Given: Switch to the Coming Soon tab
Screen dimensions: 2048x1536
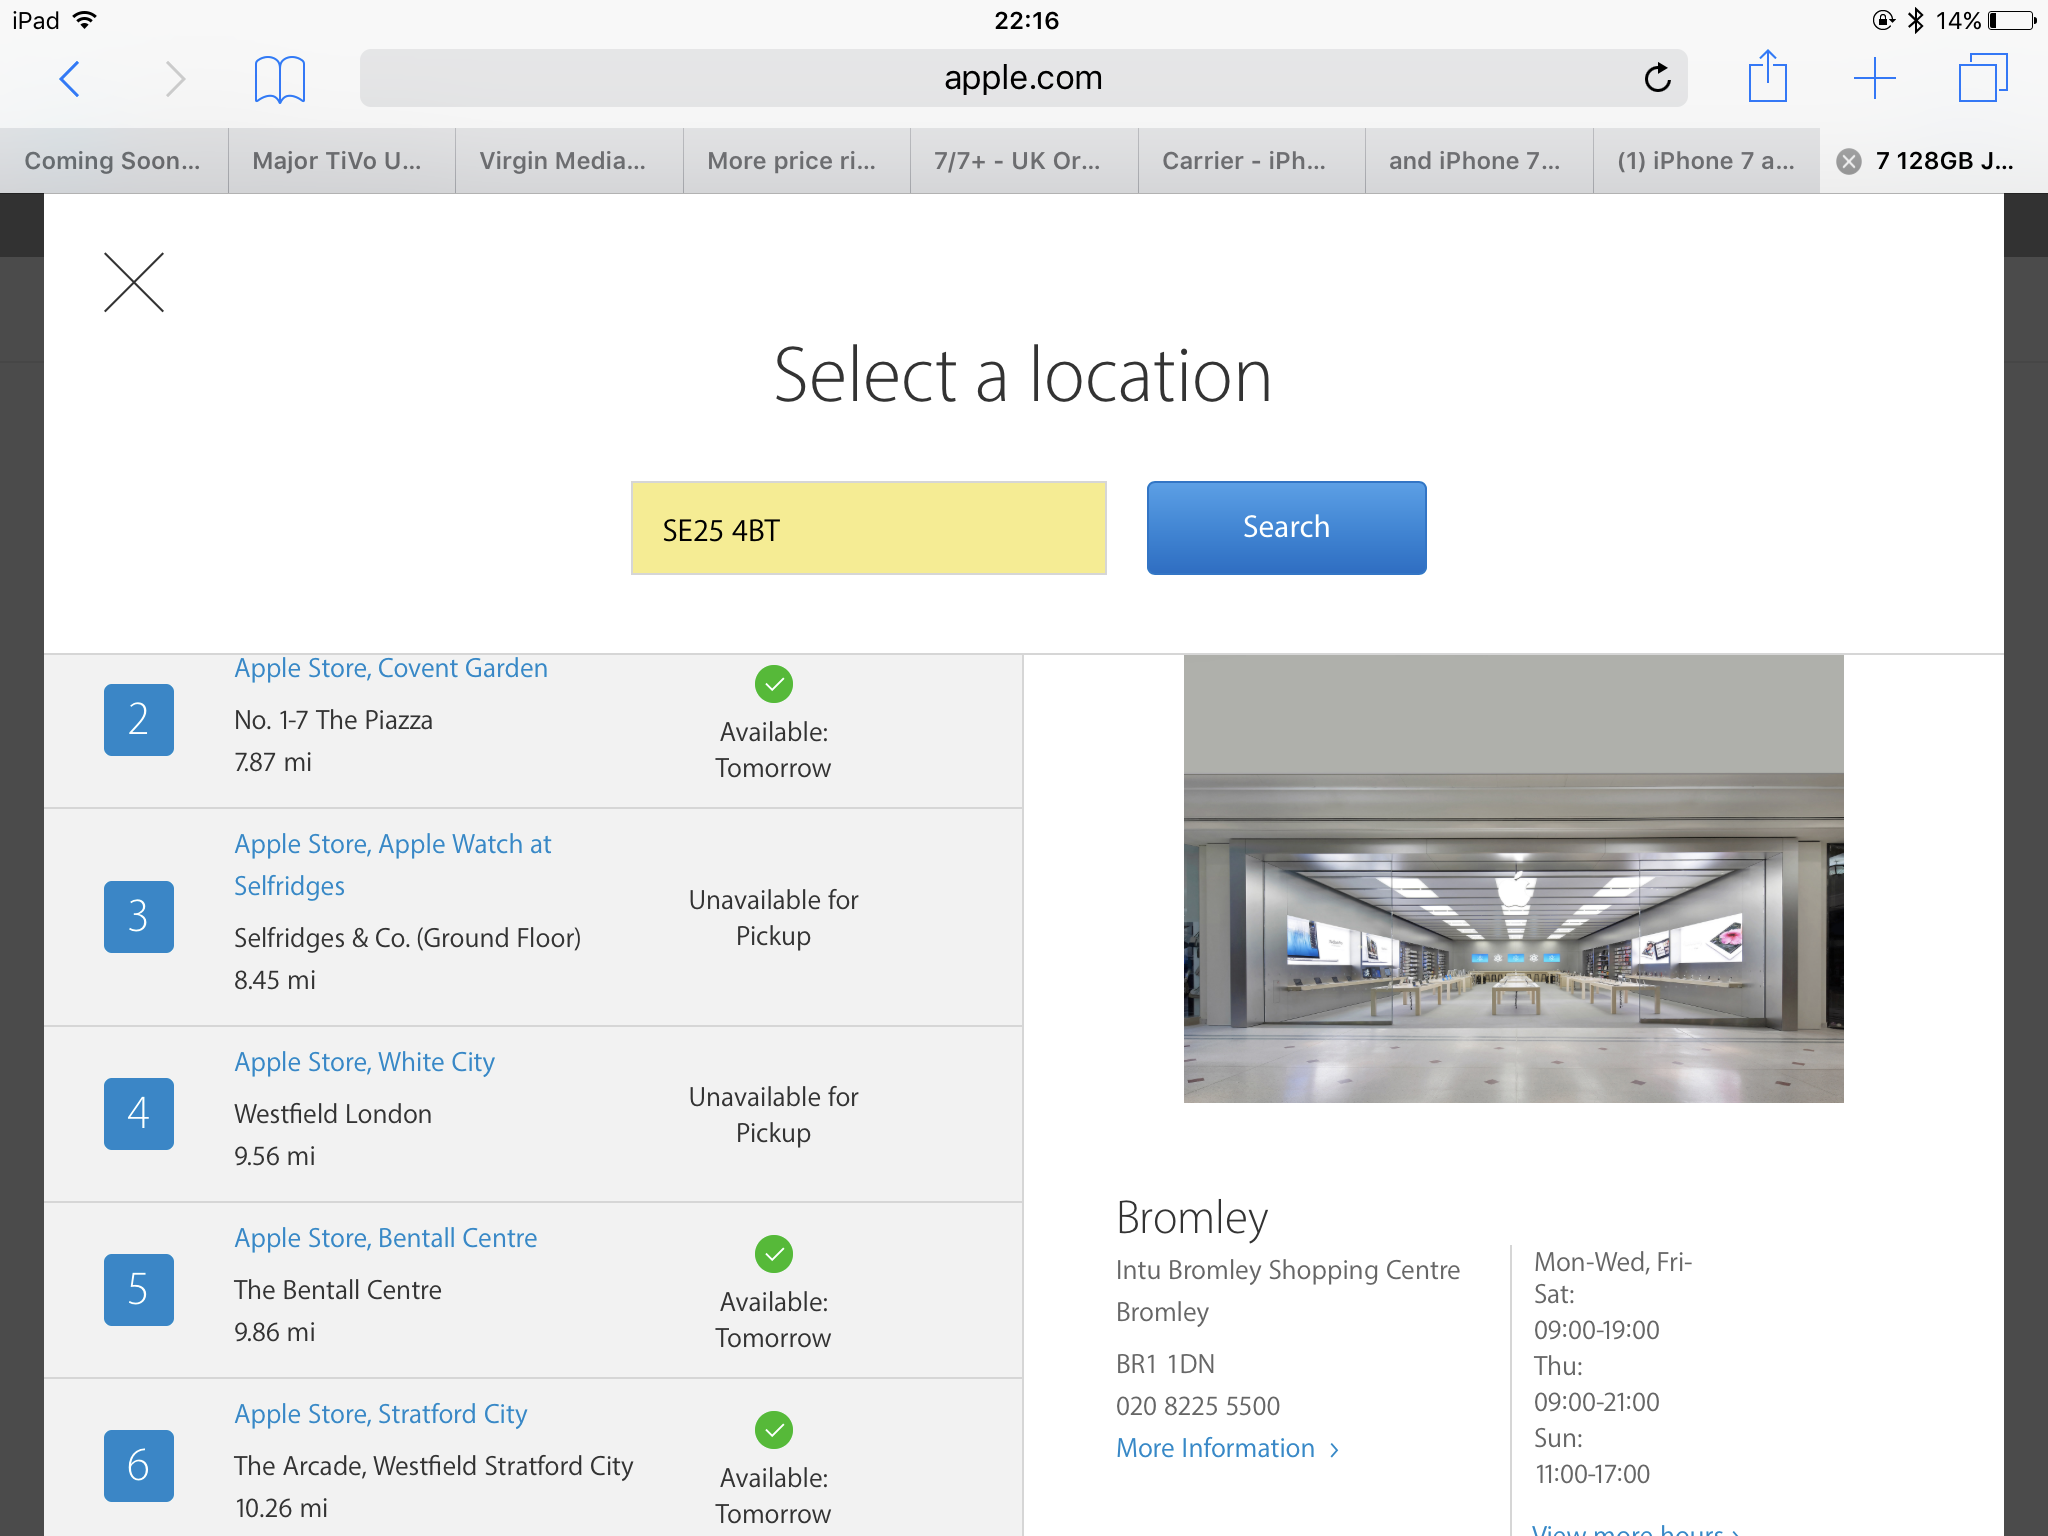Looking at the screenshot, I should pos(113,161).
